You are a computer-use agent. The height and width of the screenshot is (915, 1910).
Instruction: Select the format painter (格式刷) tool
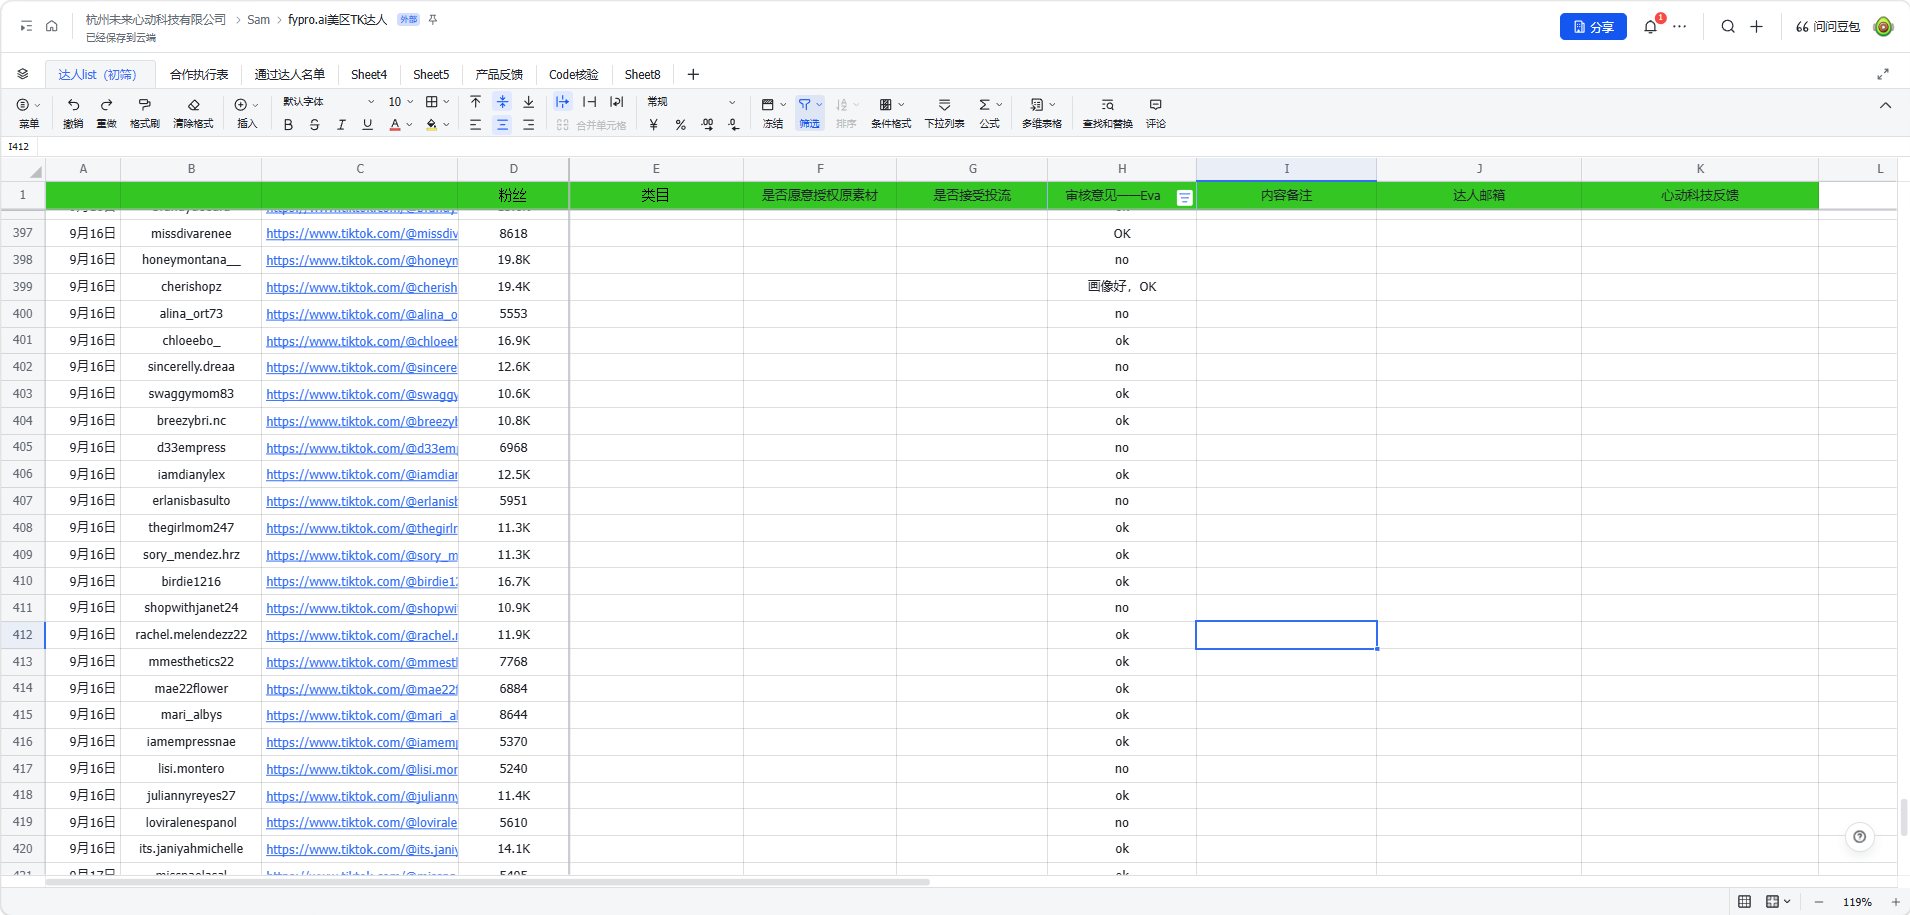(144, 104)
